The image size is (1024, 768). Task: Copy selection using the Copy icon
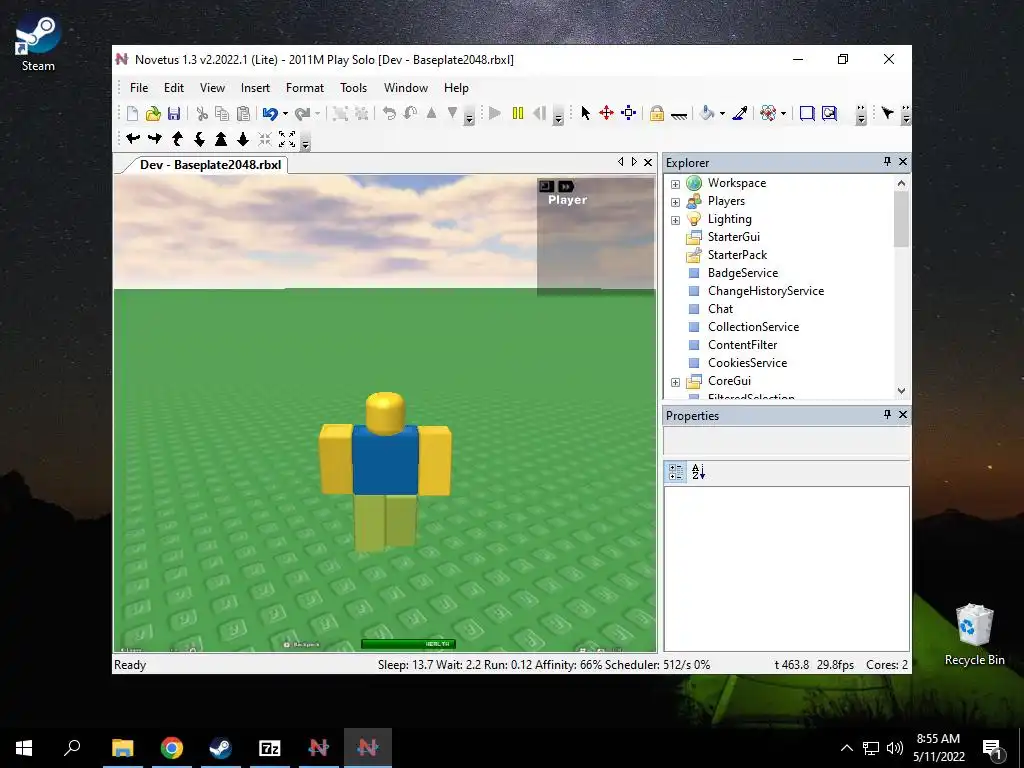click(x=223, y=114)
